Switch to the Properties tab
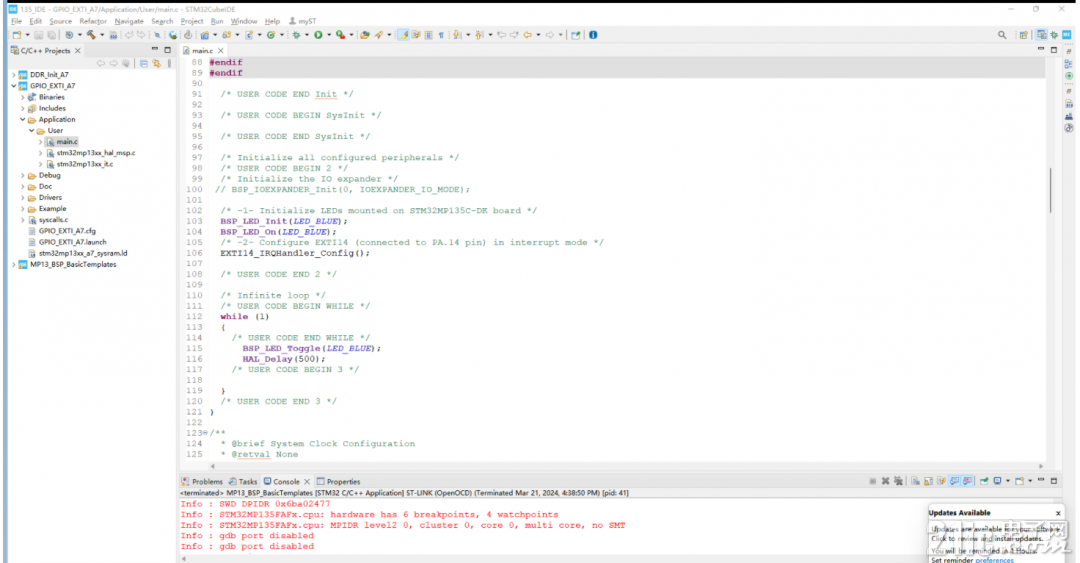Viewport: 1080px width, 563px height. click(338, 482)
